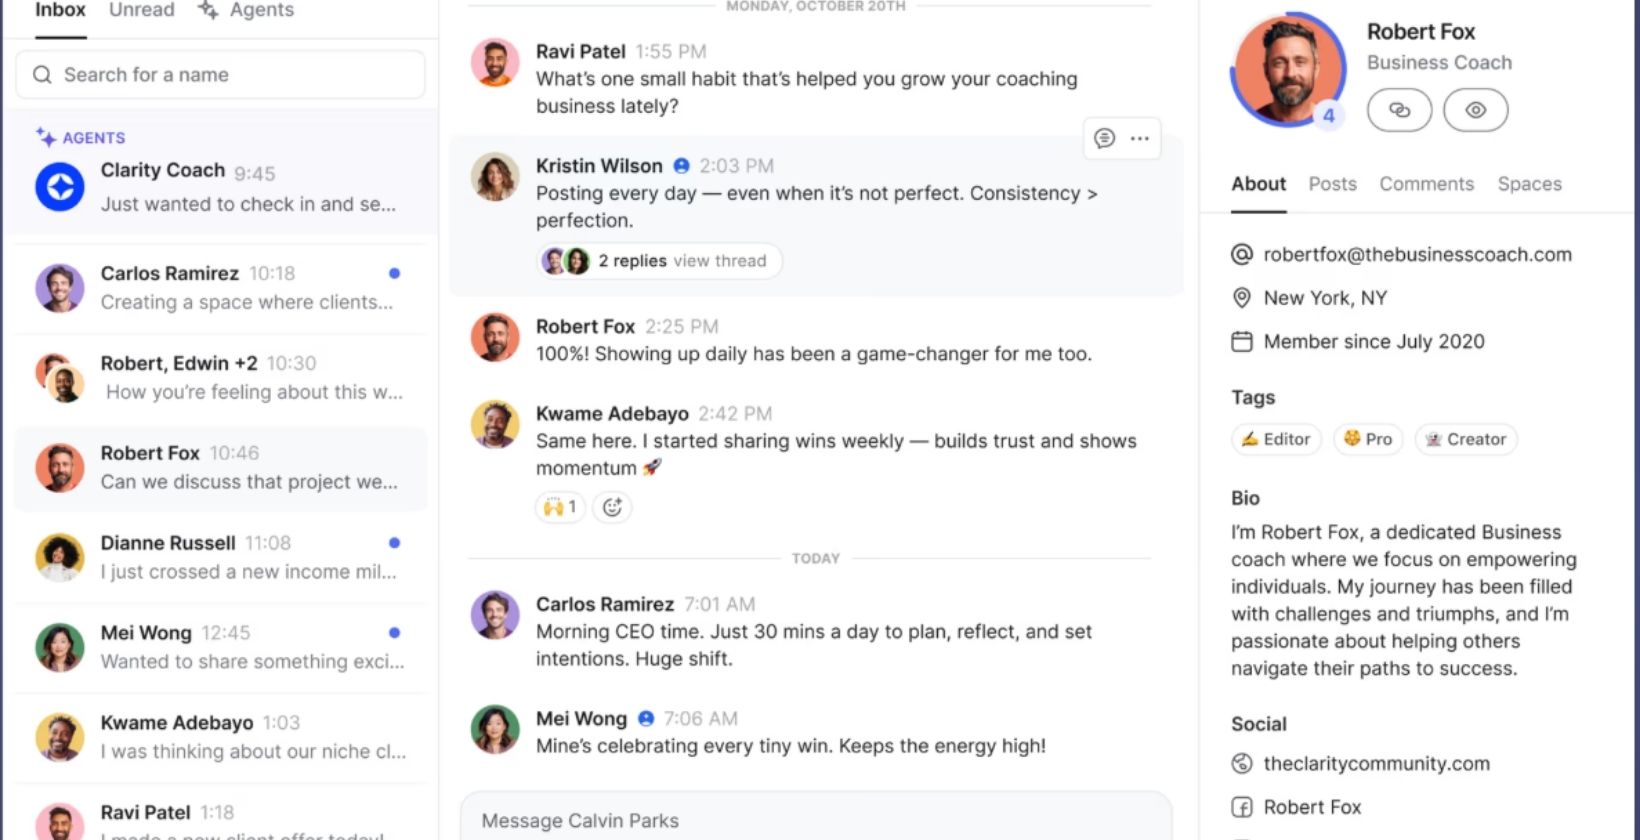Open theclaritycommunity.com link
Screen dimensions: 1640x840
tap(1376, 763)
